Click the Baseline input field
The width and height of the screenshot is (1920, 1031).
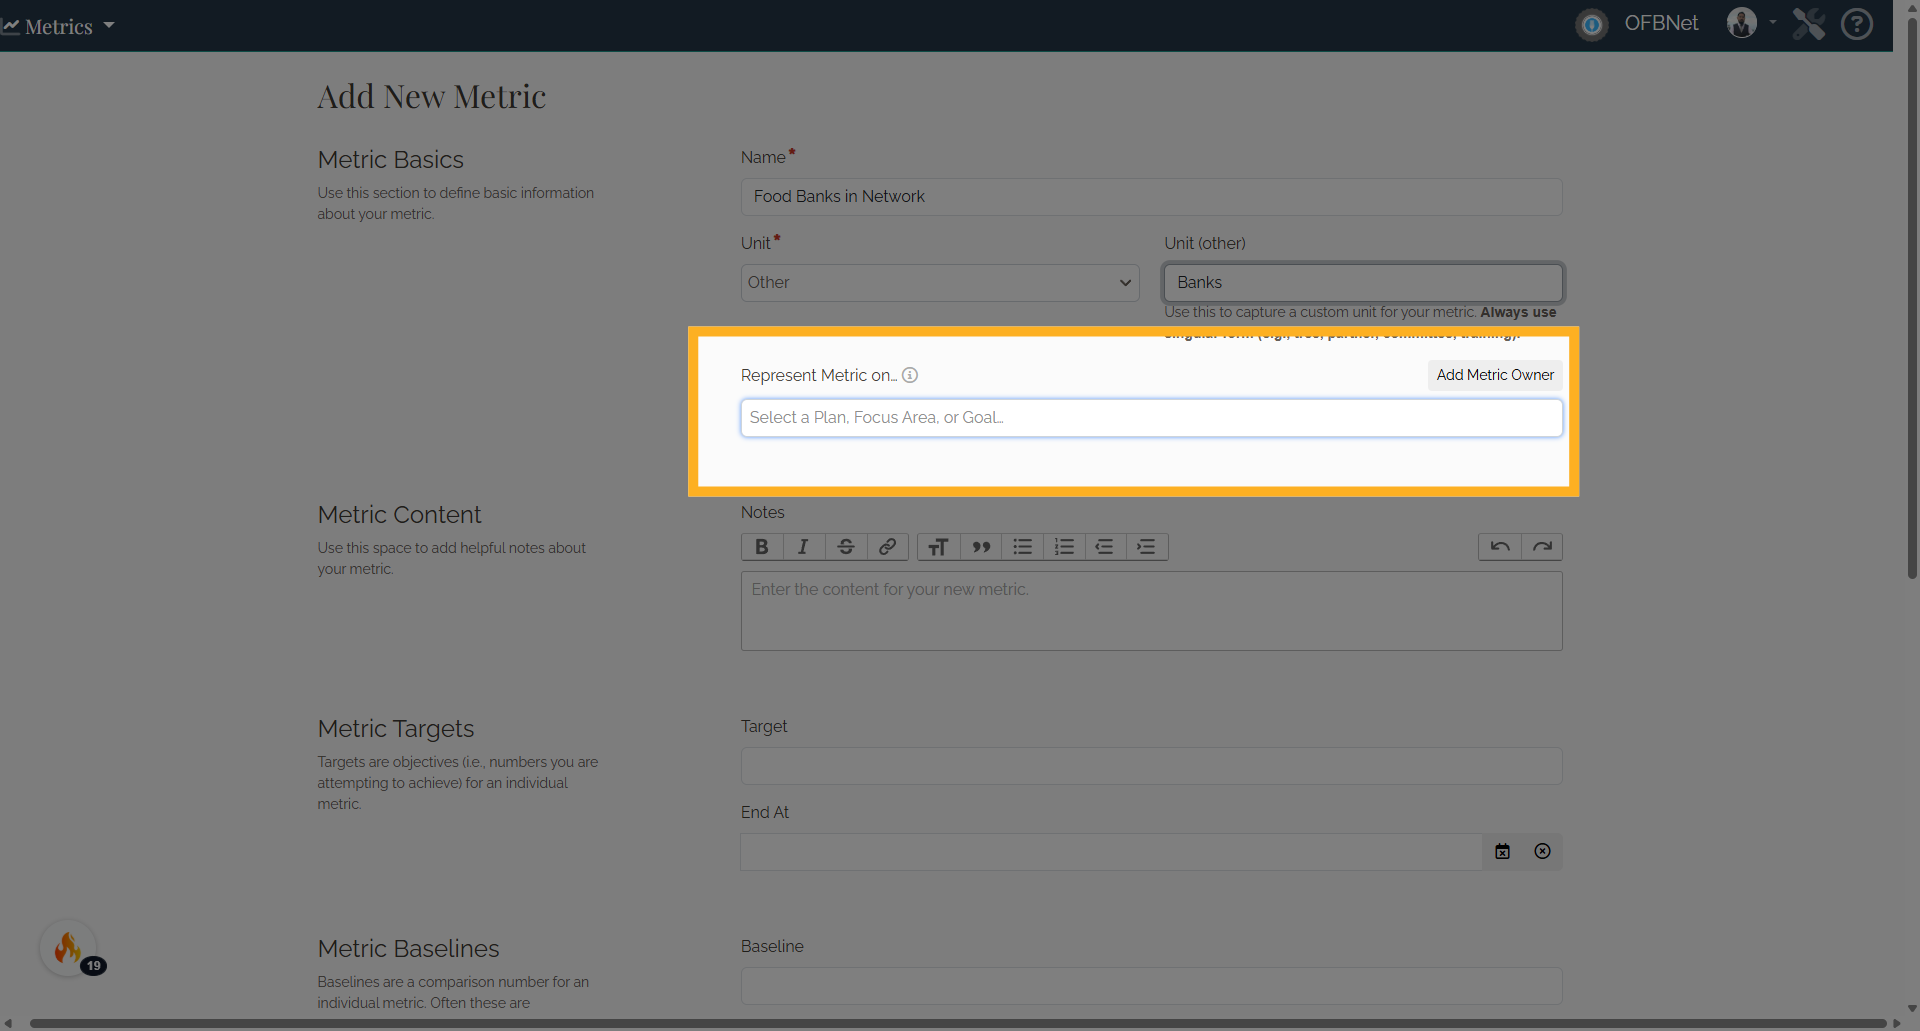(x=1151, y=986)
